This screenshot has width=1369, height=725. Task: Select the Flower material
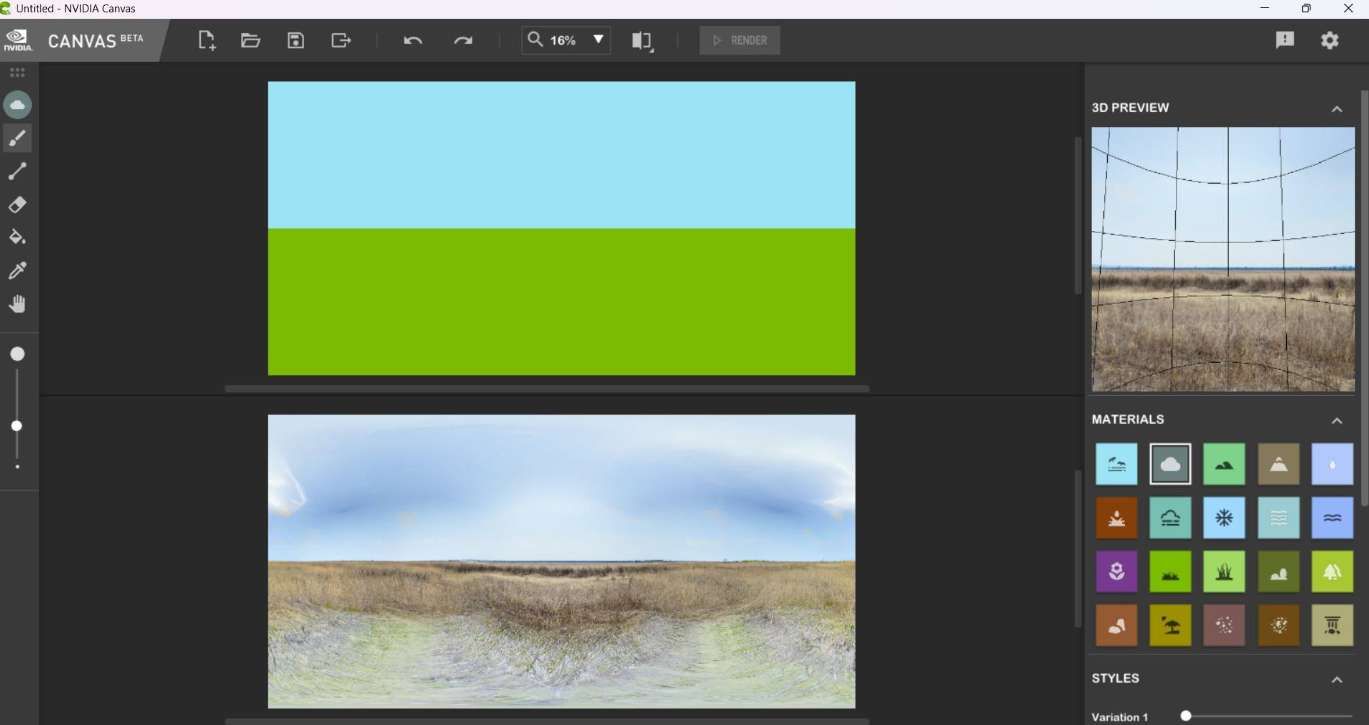1116,571
